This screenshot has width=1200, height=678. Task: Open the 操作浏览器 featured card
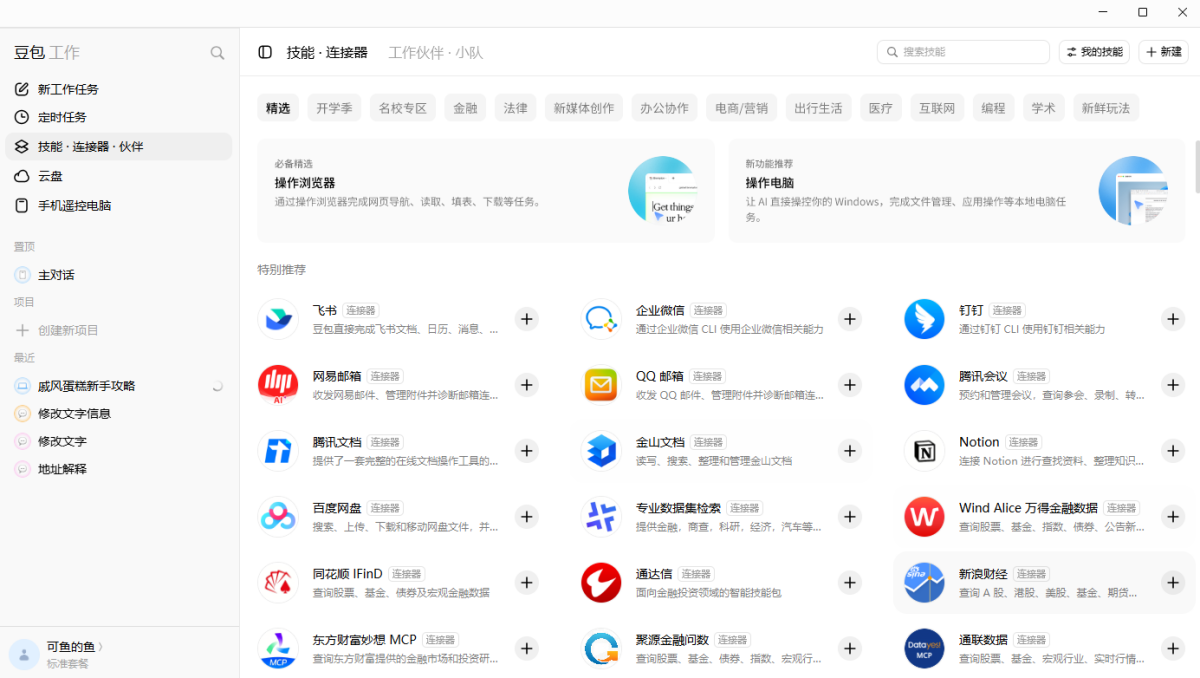(x=486, y=190)
